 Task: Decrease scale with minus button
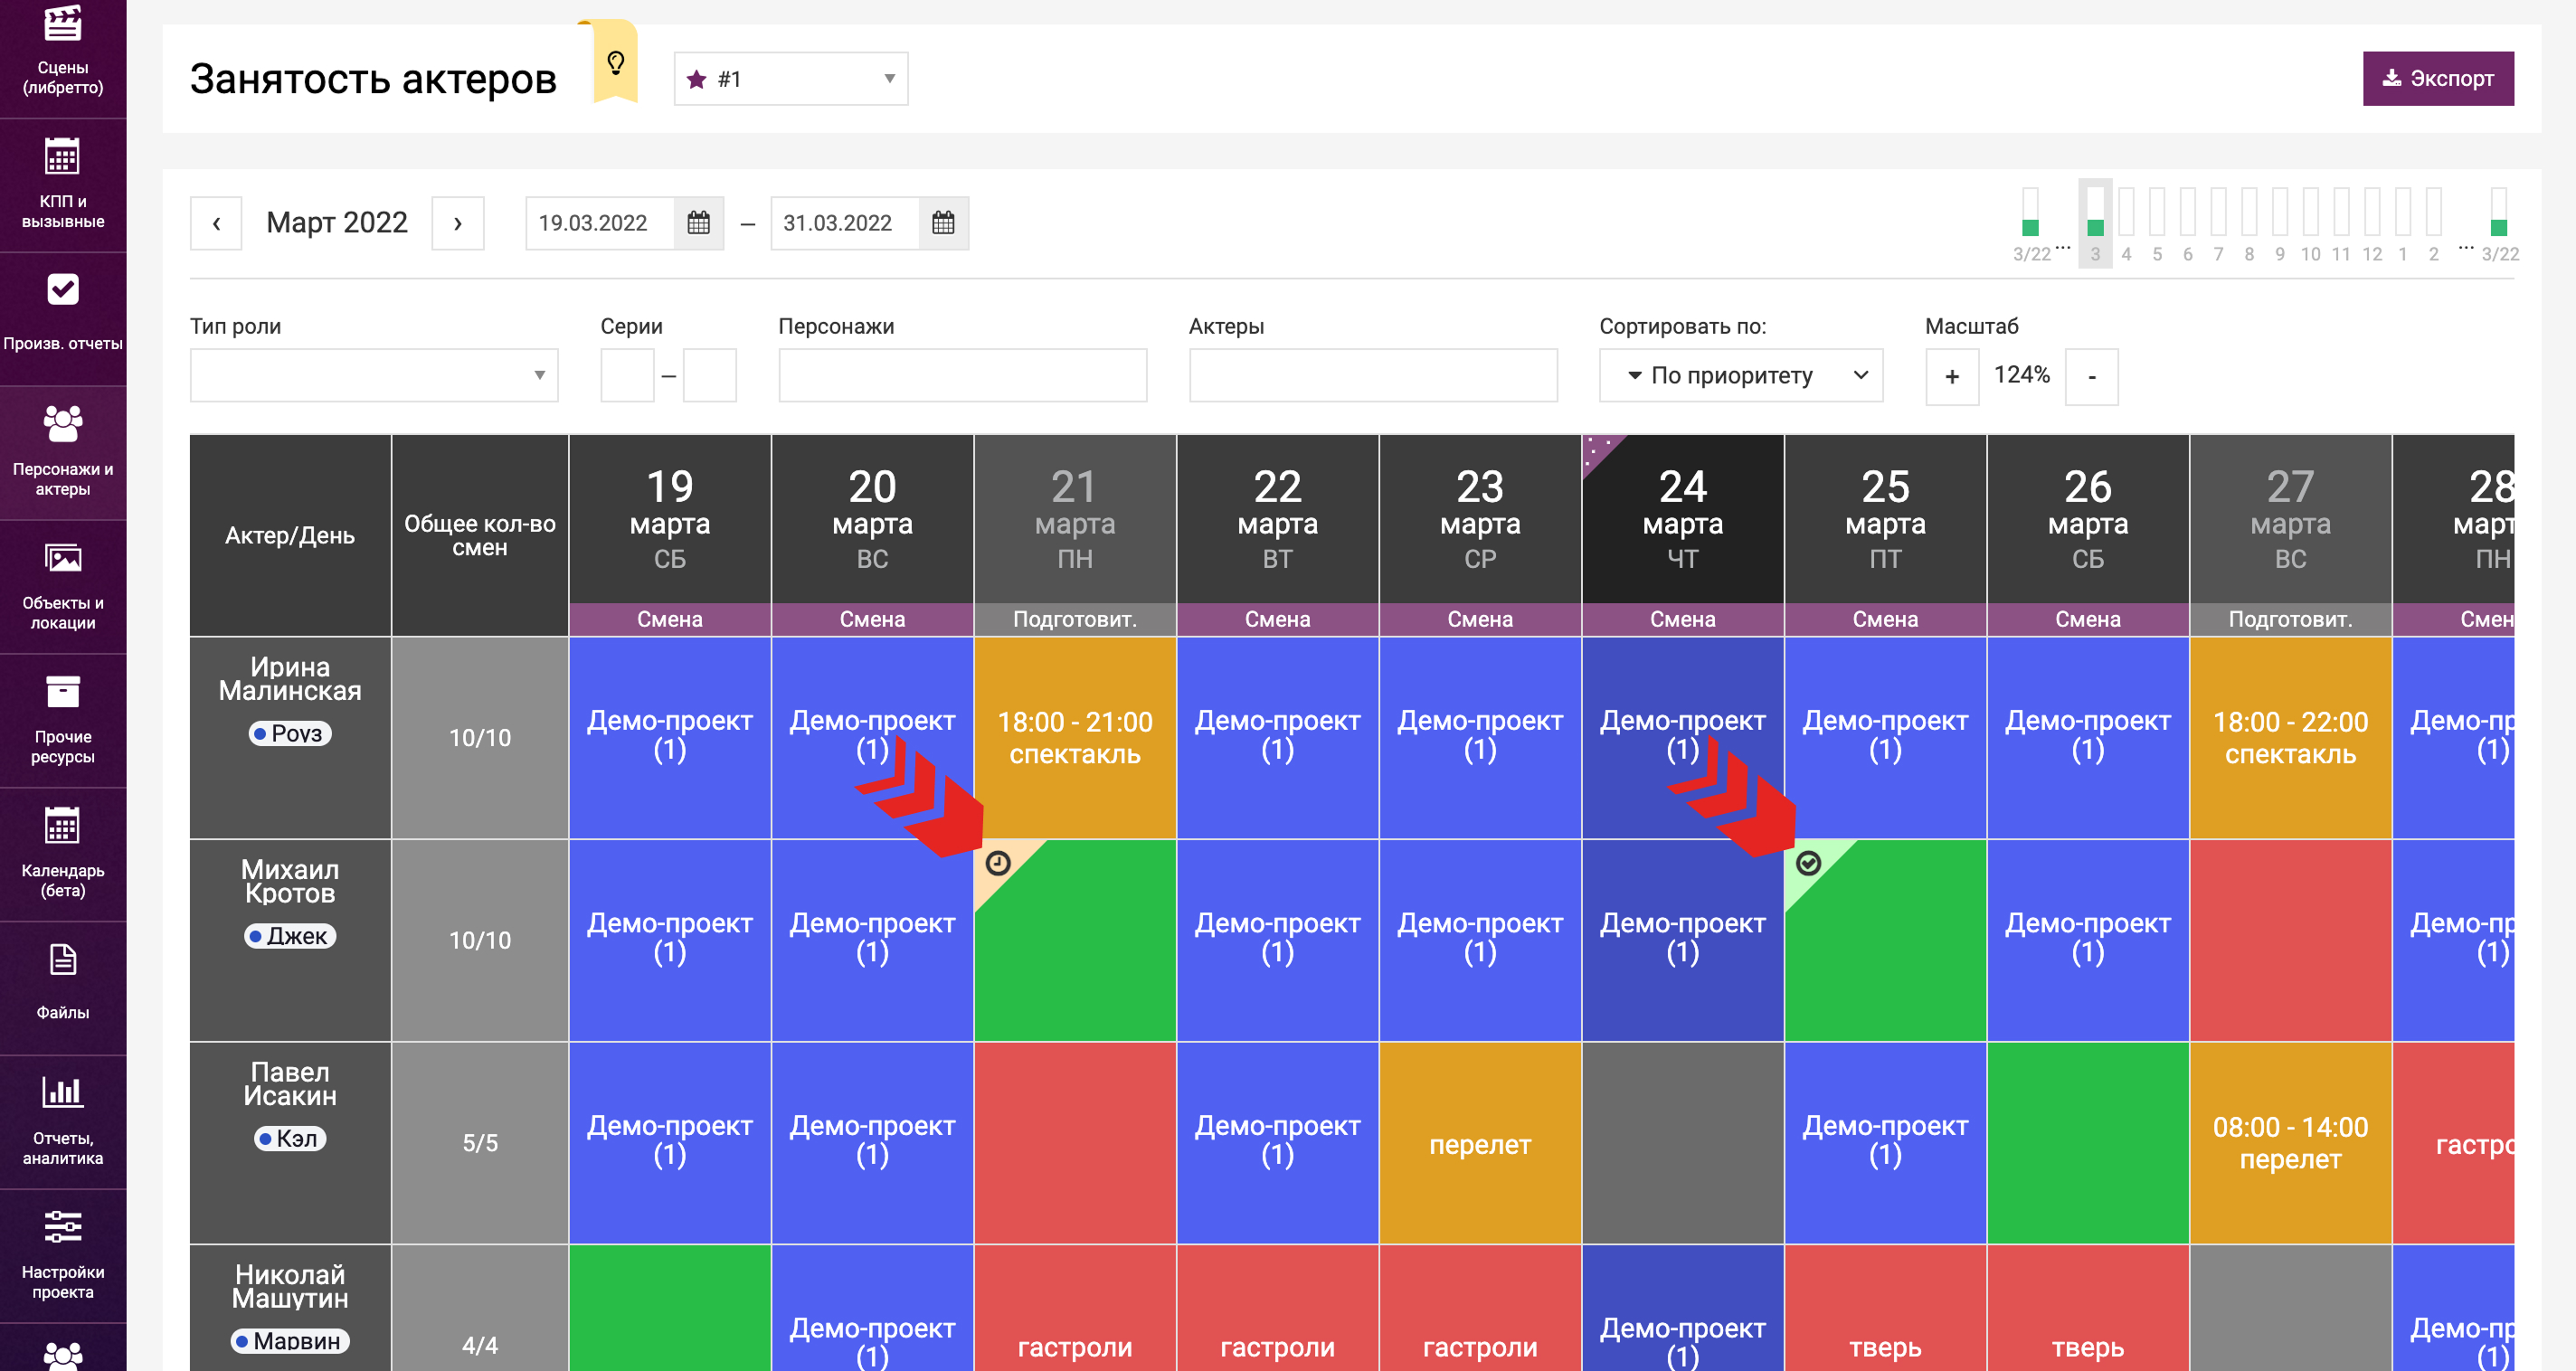click(x=2092, y=376)
